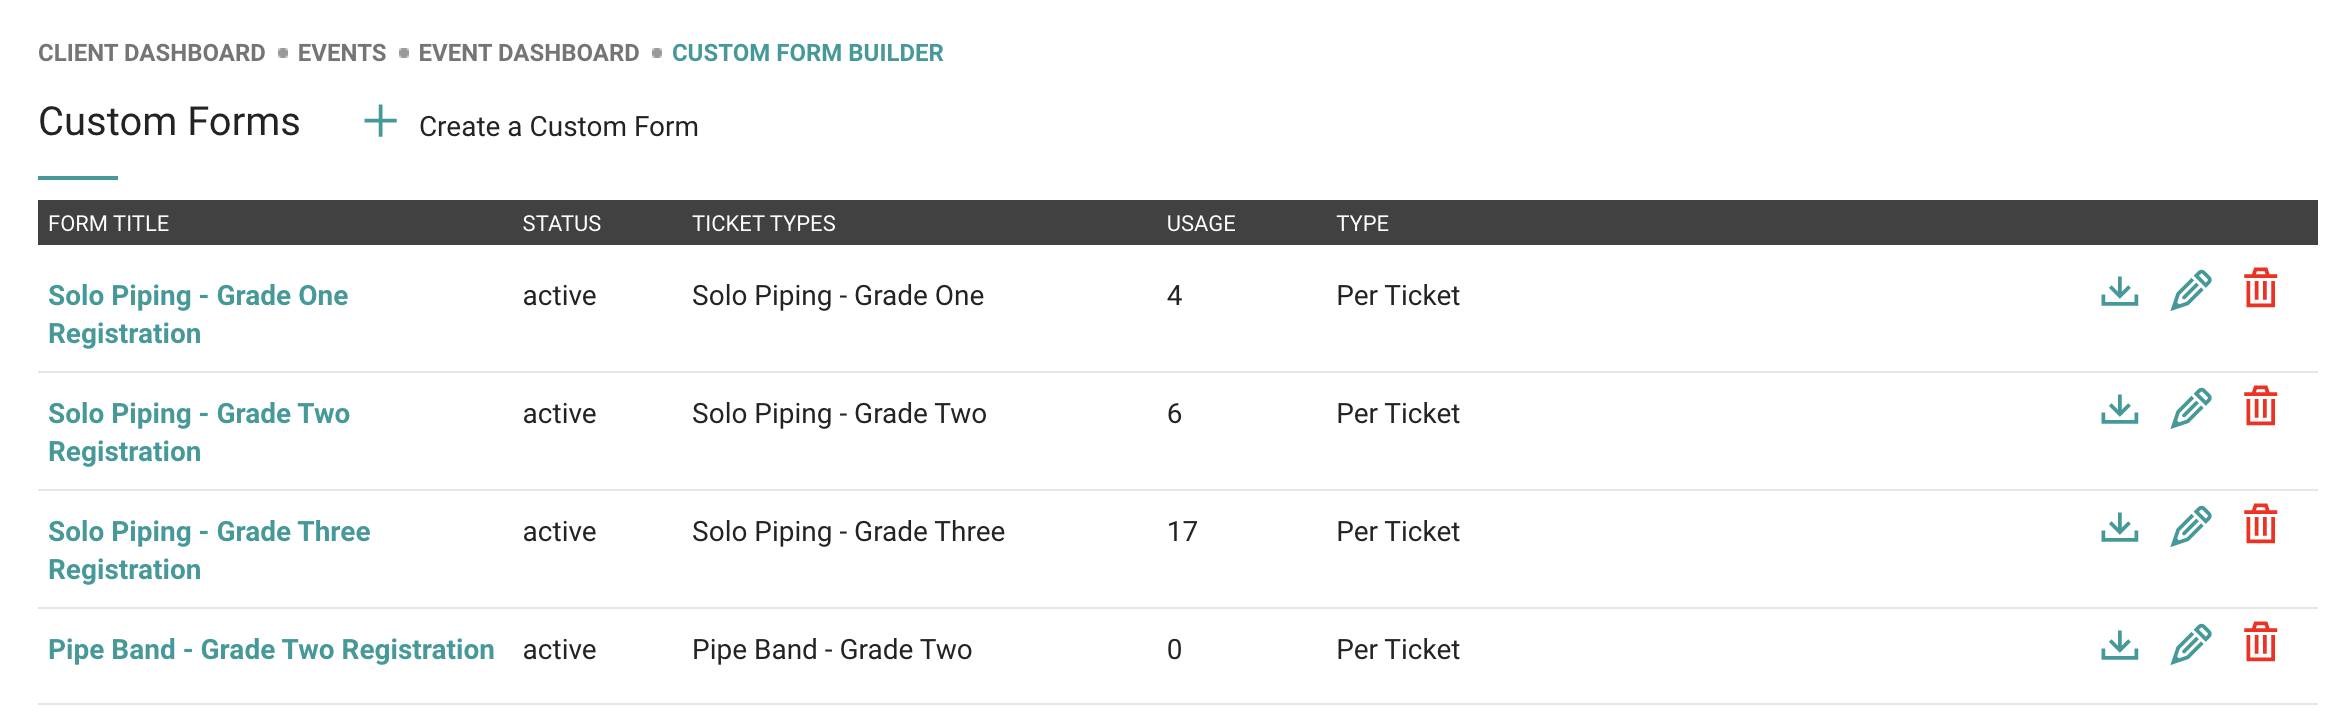2336x716 pixels.
Task: Edit the Pipe Band Grade Two form
Action: pyautogui.click(x=2190, y=645)
